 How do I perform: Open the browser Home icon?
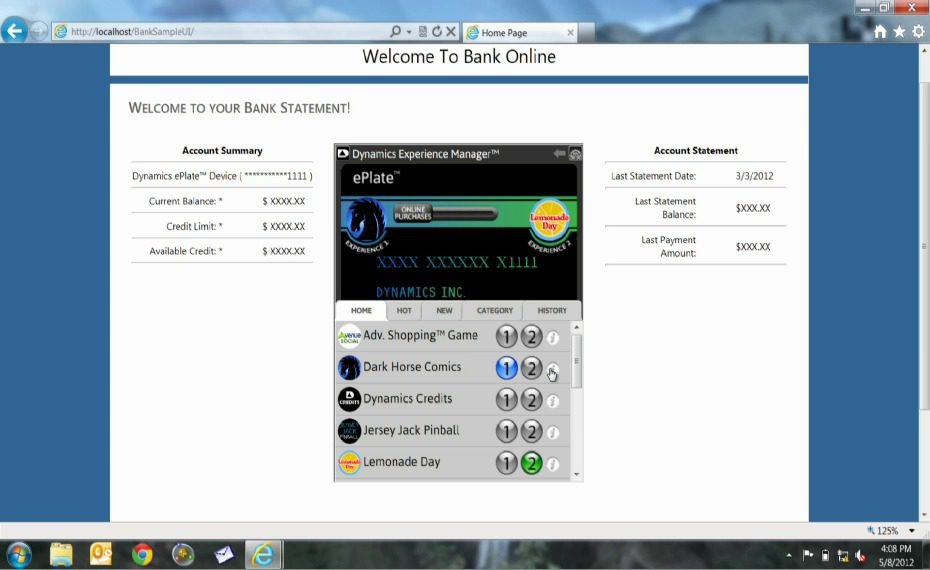(880, 31)
